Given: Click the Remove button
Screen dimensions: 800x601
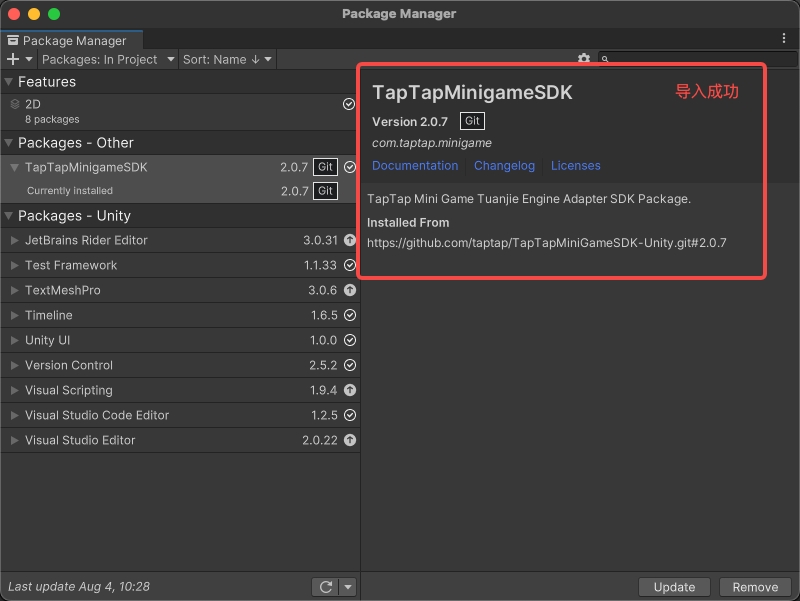Looking at the screenshot, I should coord(755,587).
